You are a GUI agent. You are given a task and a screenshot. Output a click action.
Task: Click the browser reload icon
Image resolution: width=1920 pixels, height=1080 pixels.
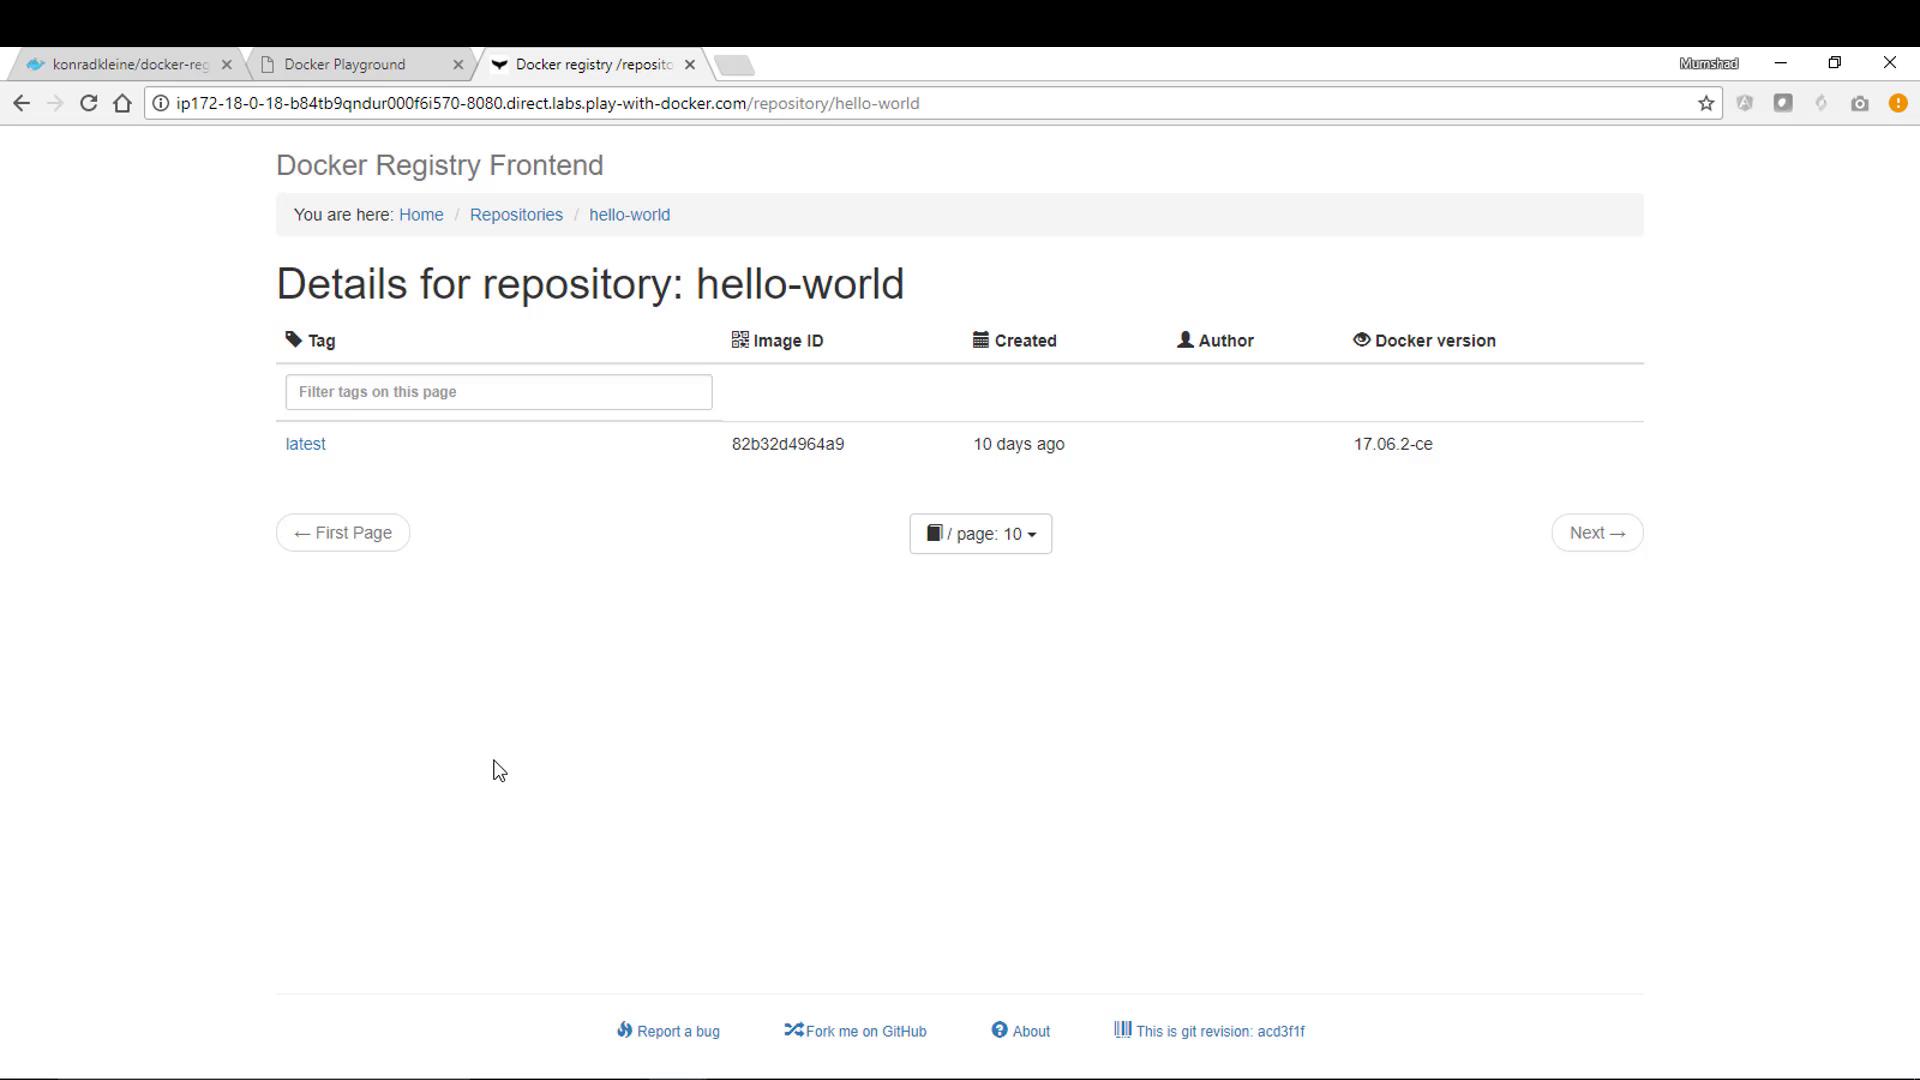point(88,103)
